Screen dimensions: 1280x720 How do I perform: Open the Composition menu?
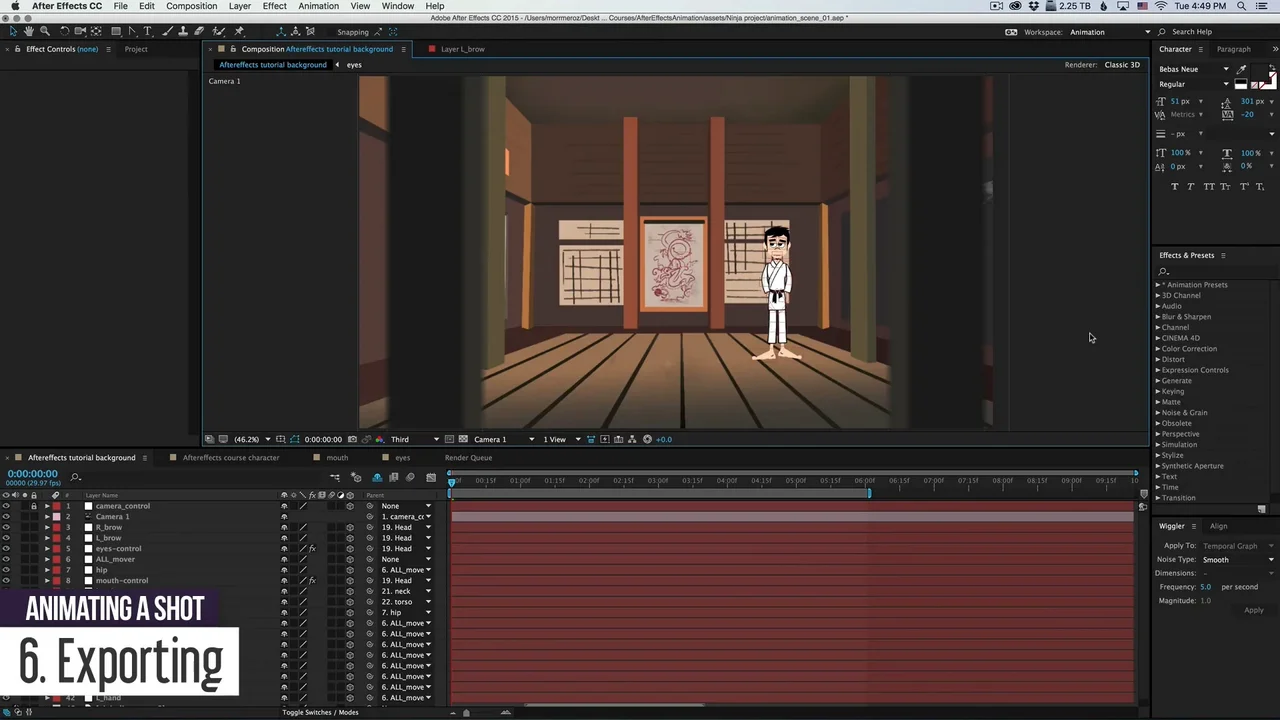[191, 6]
